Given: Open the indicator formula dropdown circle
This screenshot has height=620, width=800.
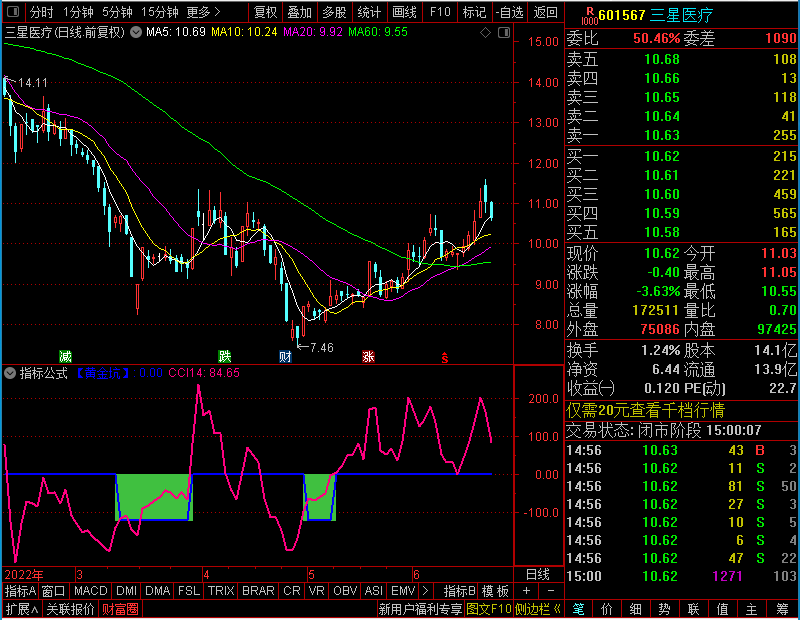Looking at the screenshot, I should coord(10,373).
